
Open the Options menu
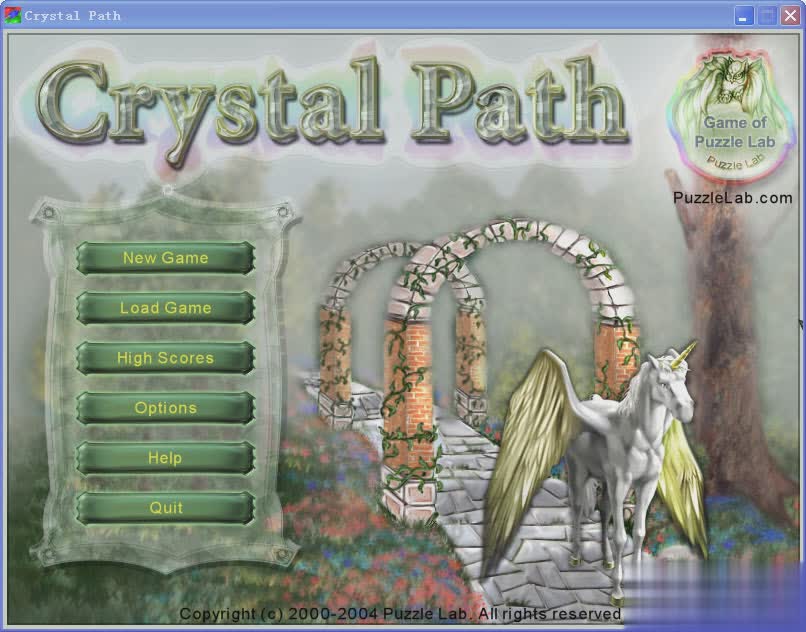tap(166, 408)
